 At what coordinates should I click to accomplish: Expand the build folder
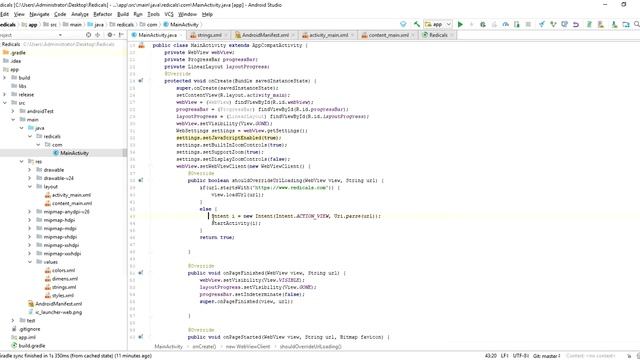(x=5, y=78)
